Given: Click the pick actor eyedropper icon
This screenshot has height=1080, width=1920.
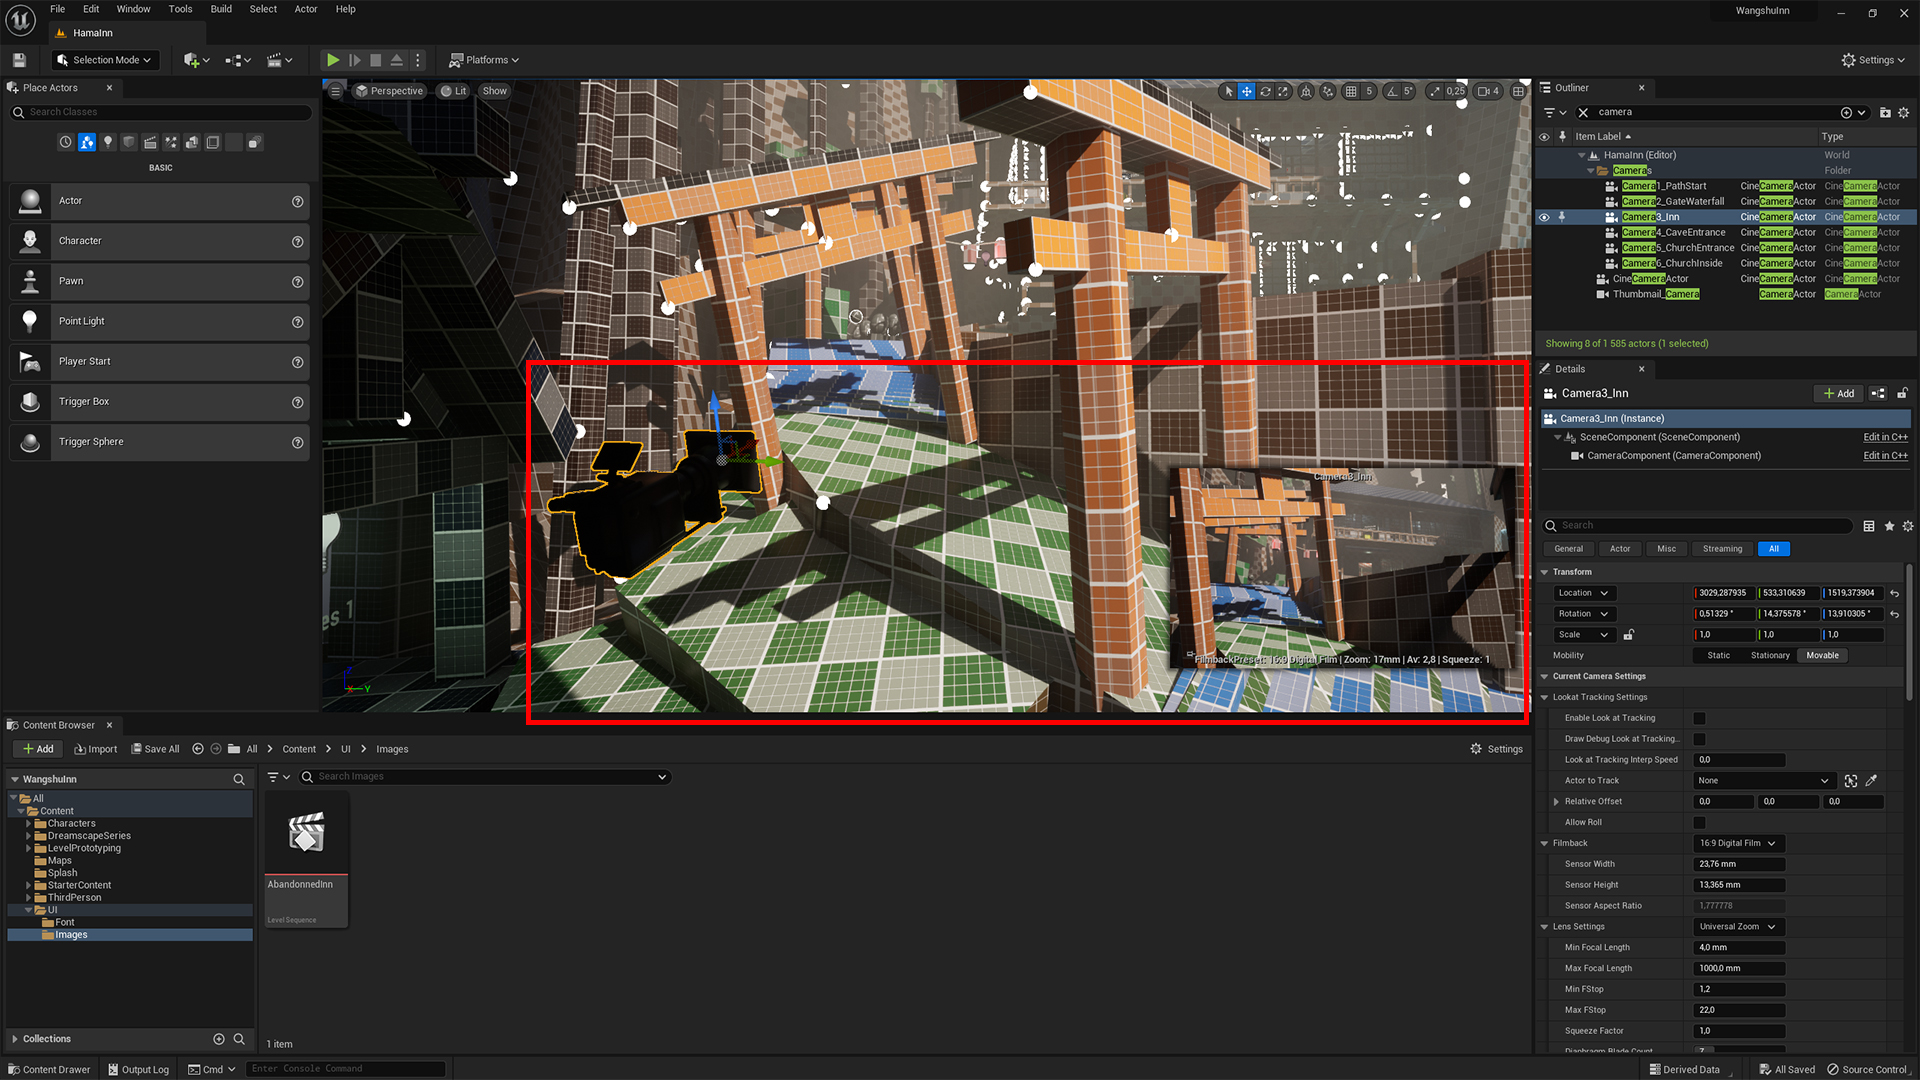Looking at the screenshot, I should click(1871, 781).
